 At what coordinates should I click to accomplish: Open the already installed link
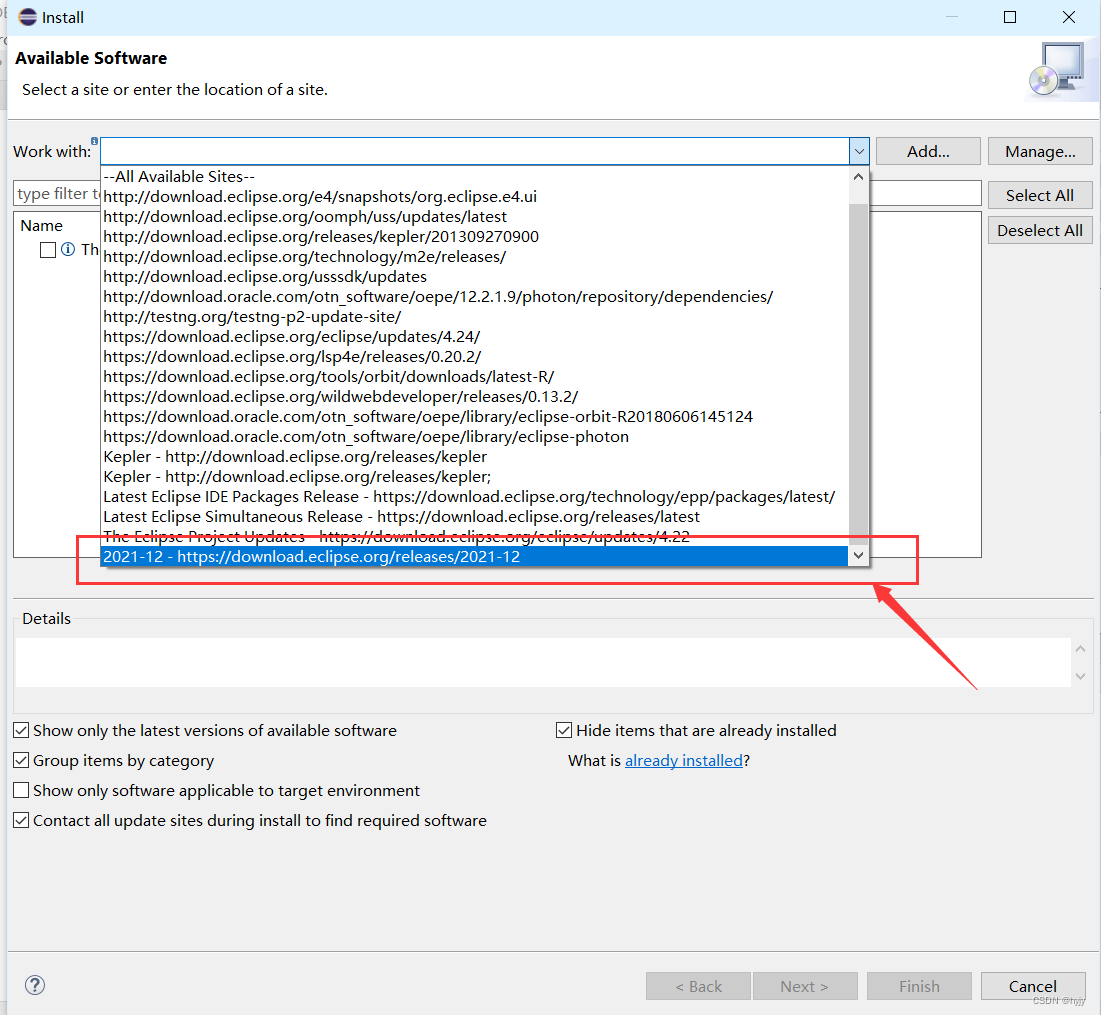pos(684,760)
